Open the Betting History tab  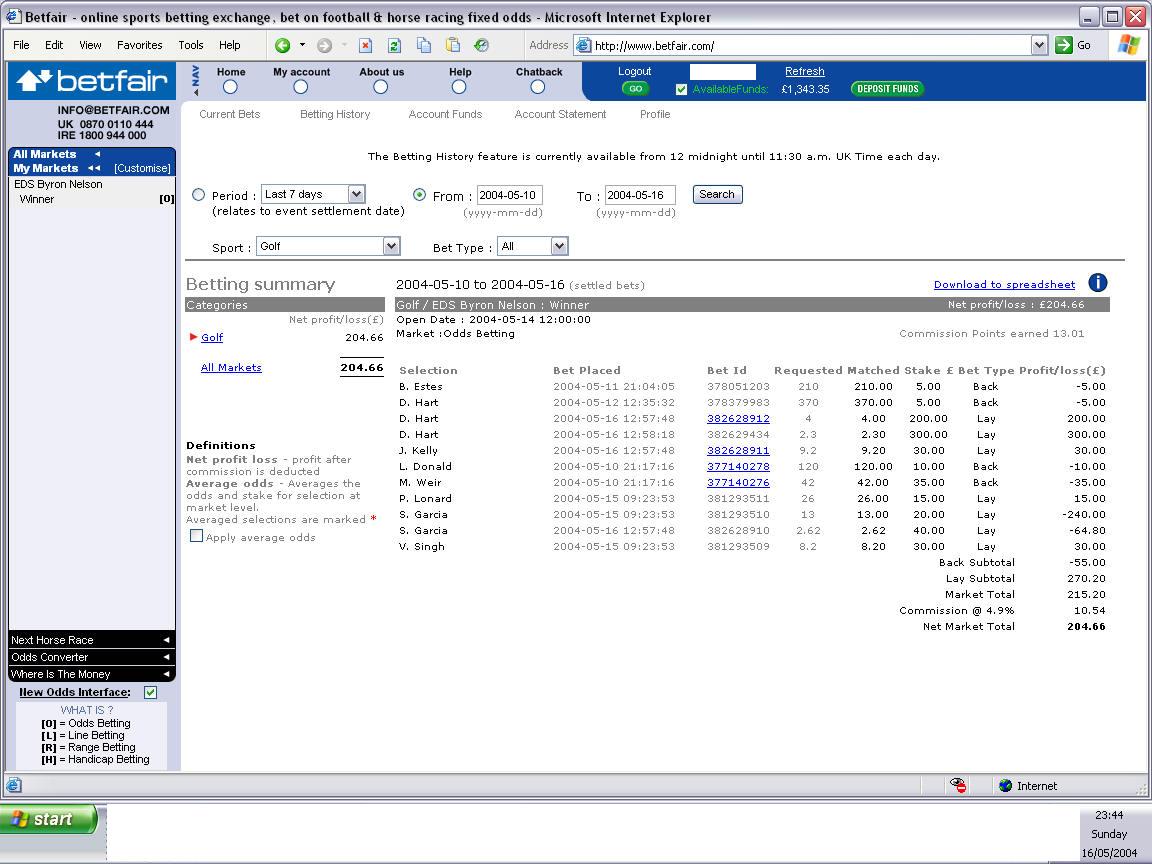[335, 114]
